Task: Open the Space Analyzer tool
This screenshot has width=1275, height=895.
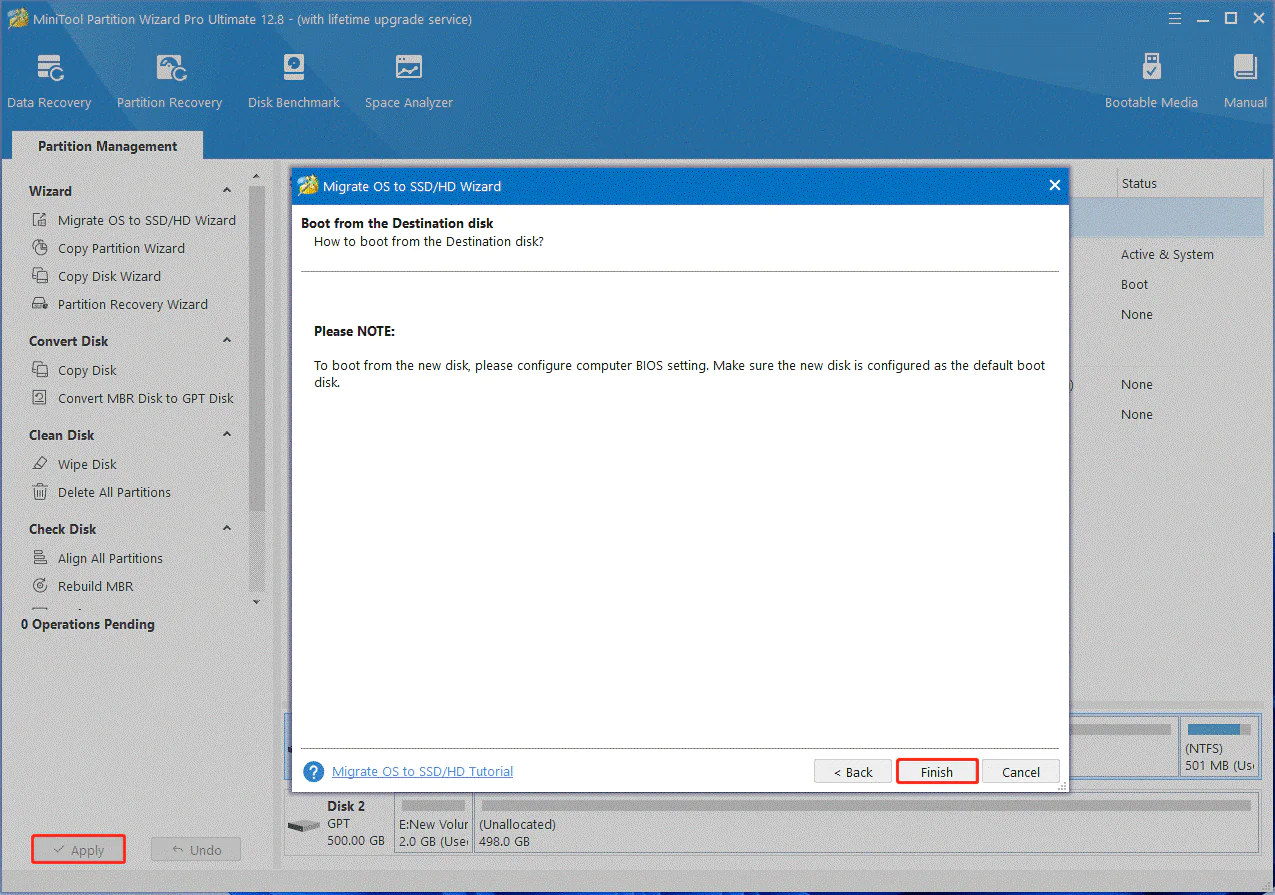Action: click(x=408, y=81)
